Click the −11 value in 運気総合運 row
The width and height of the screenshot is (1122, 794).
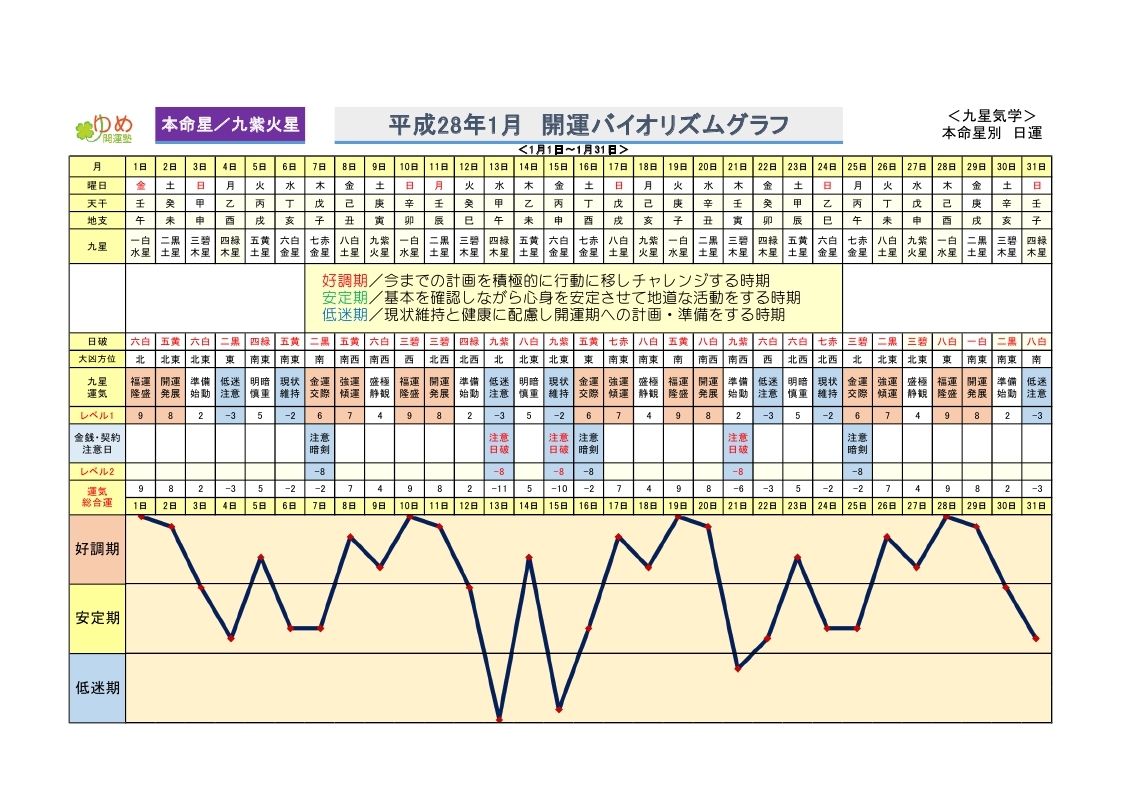tap(499, 489)
